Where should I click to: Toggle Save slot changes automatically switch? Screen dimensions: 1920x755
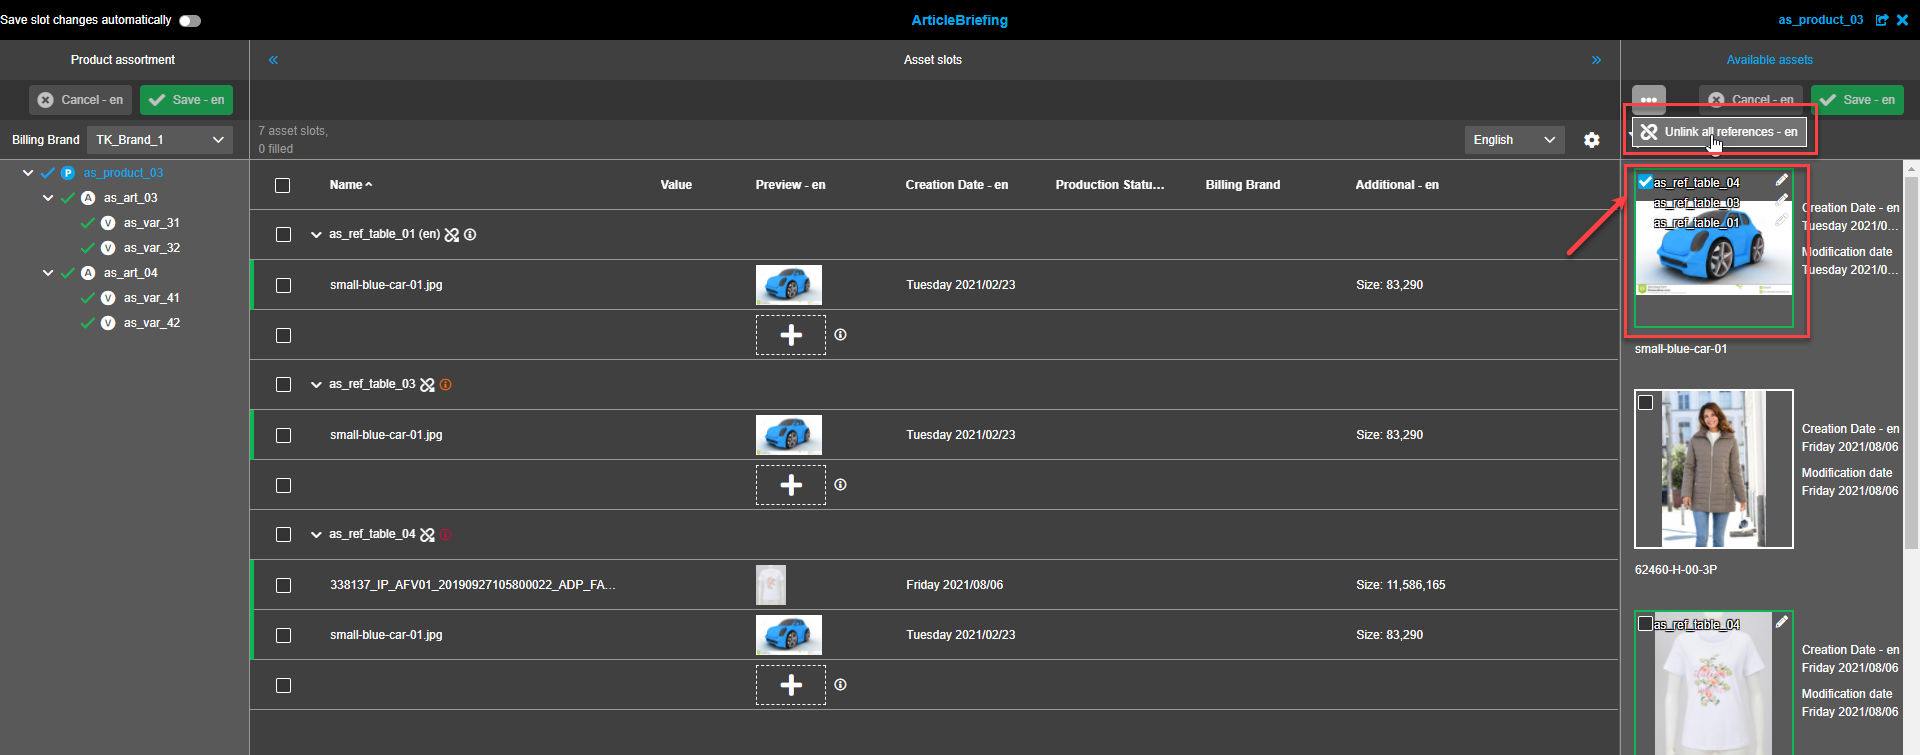(x=190, y=21)
